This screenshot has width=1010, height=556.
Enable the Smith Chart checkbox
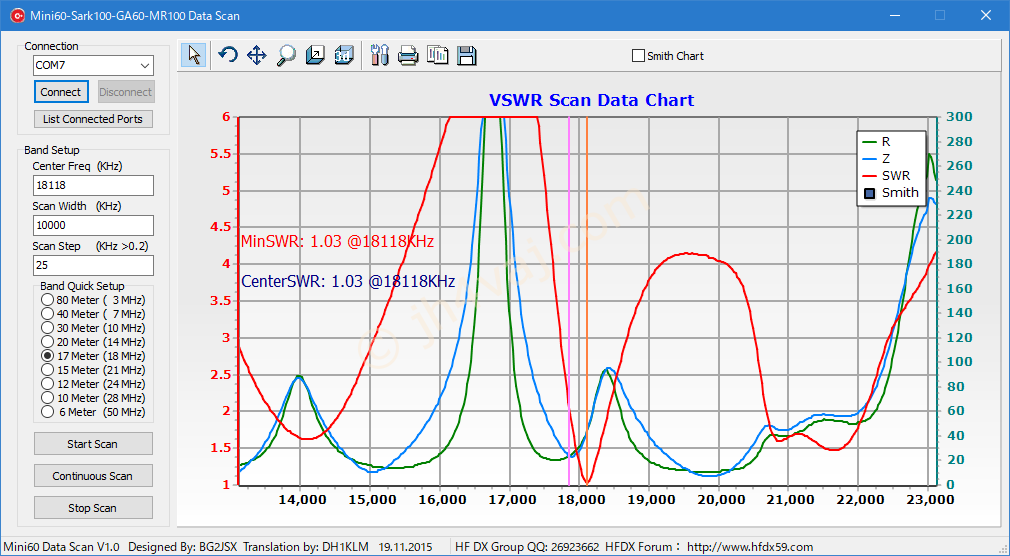coord(638,56)
